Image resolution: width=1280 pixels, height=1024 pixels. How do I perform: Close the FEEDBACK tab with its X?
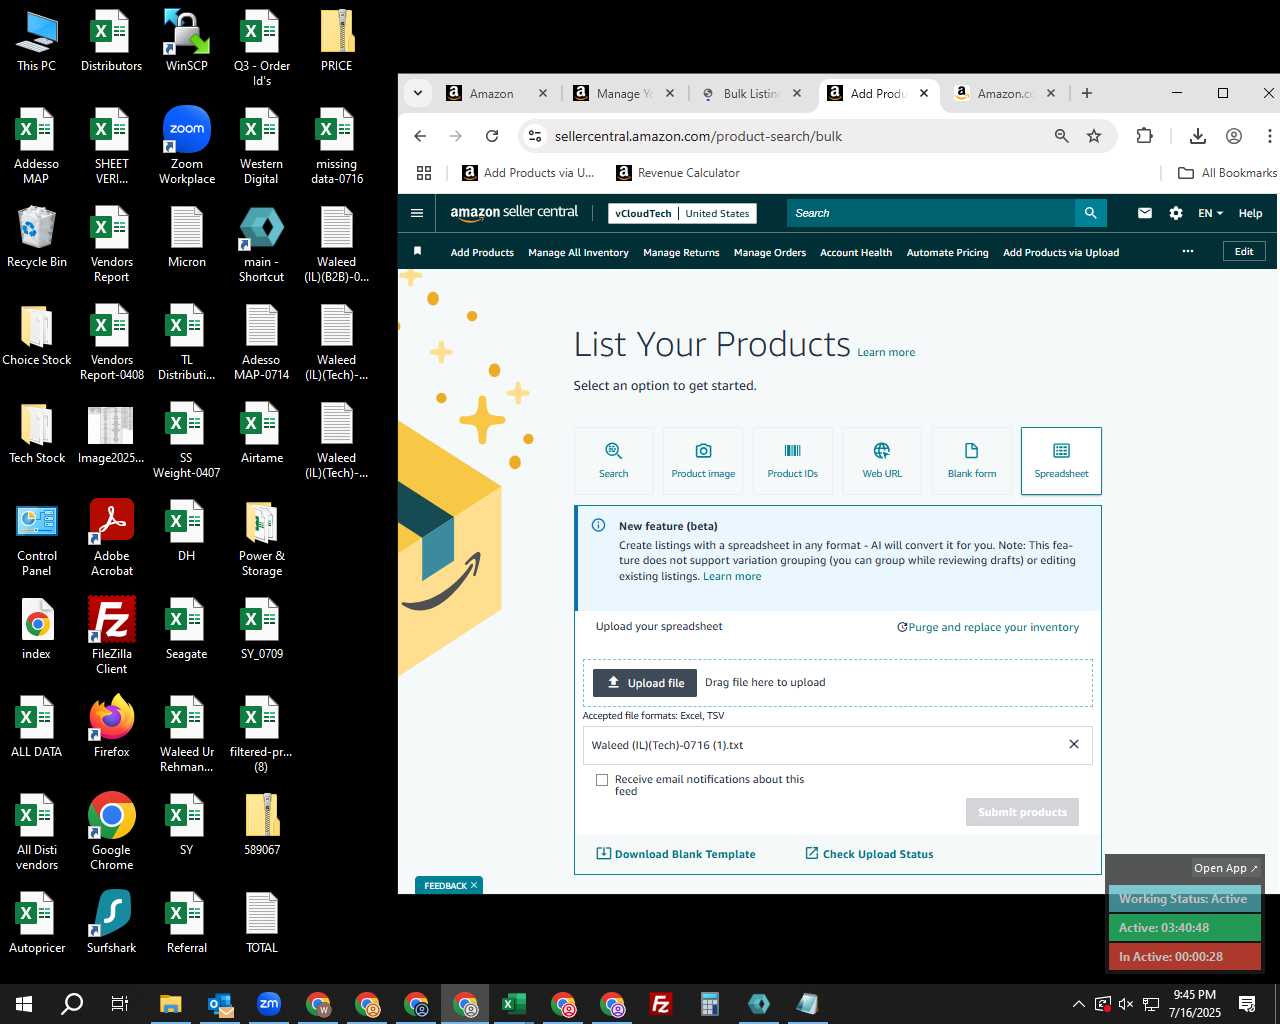pyautogui.click(x=474, y=885)
